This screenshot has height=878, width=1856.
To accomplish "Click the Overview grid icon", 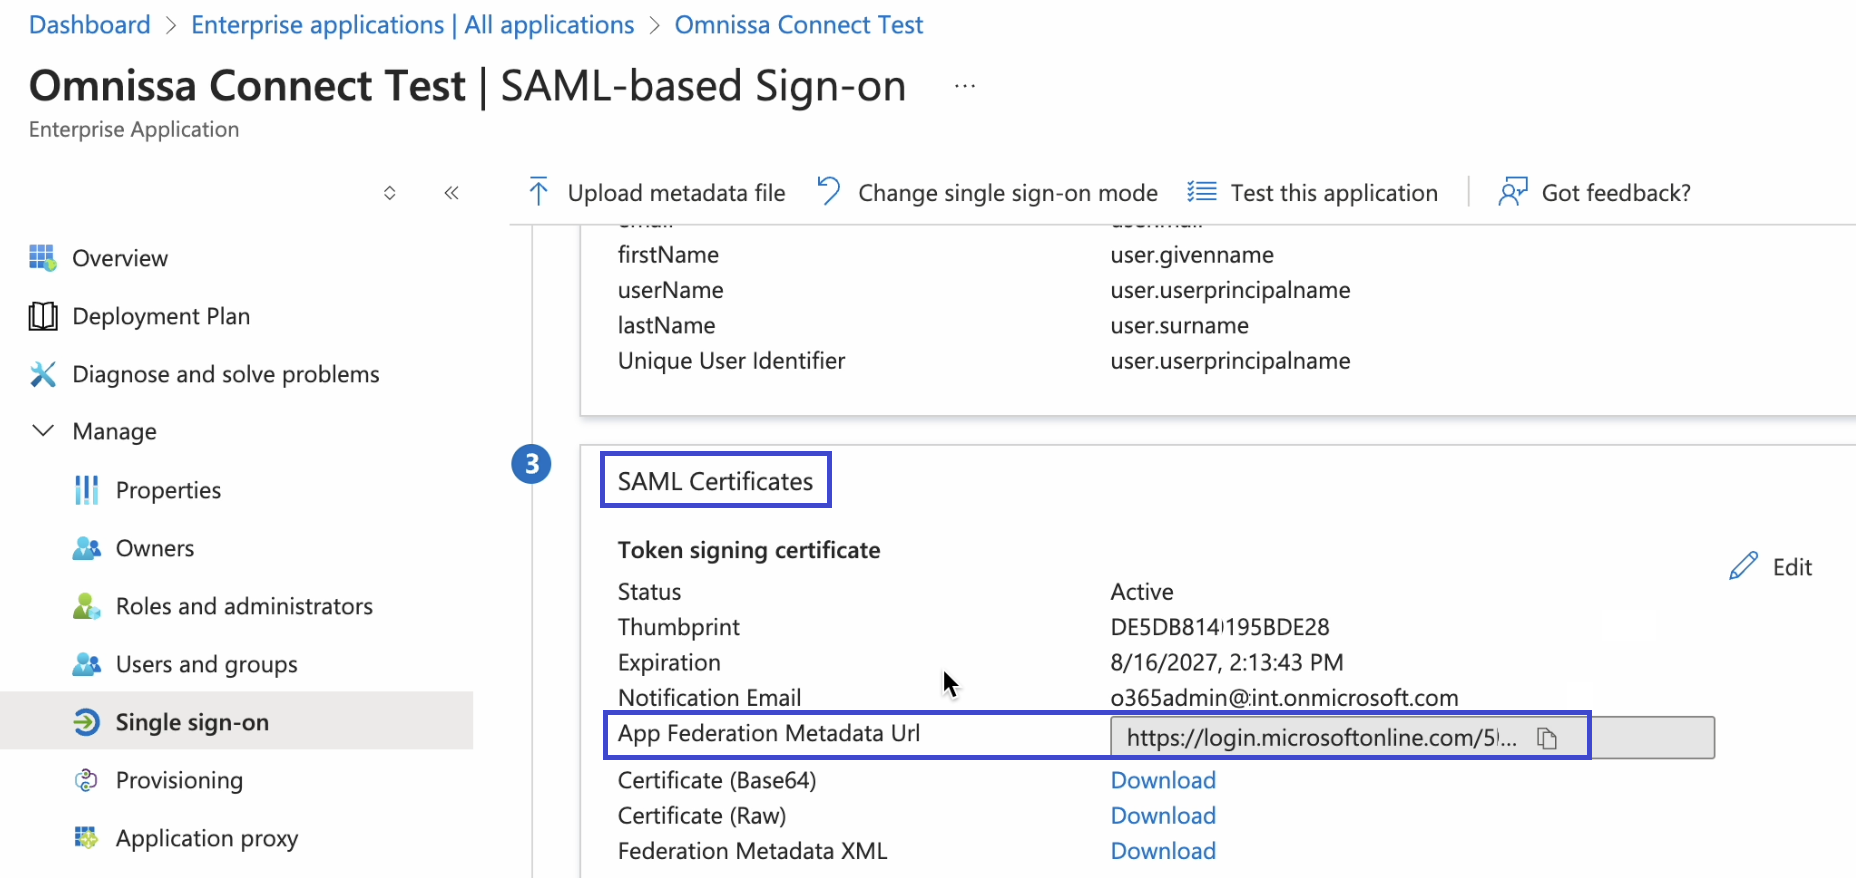I will click(42, 257).
